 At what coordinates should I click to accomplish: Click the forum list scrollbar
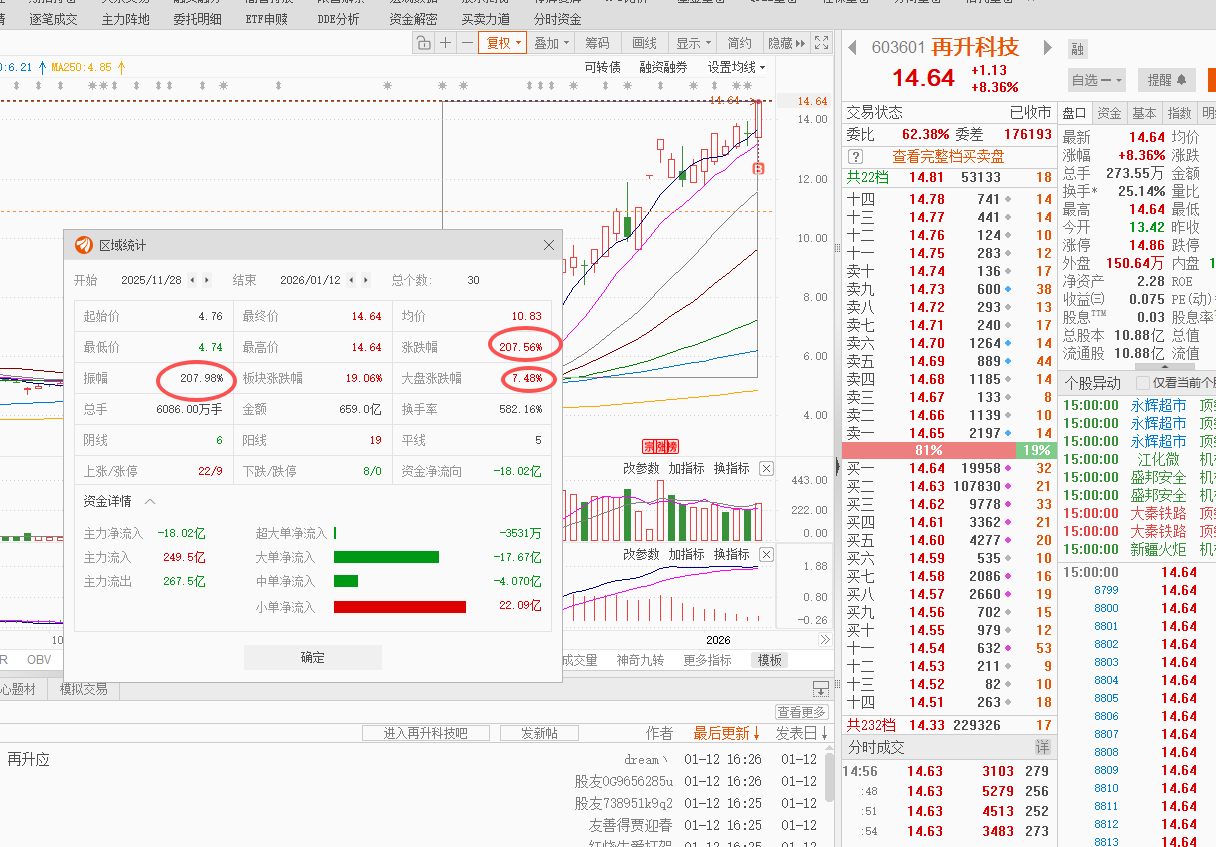click(828, 779)
